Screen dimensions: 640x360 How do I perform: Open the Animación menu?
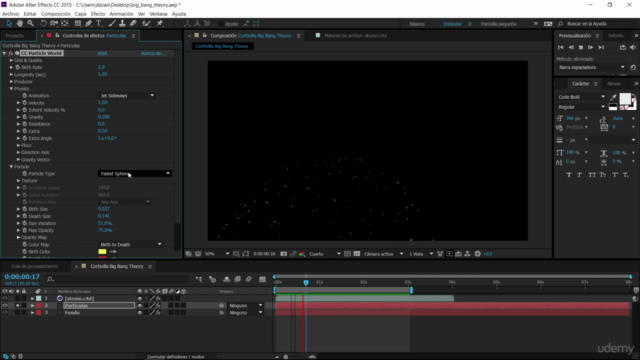pyautogui.click(x=121, y=14)
